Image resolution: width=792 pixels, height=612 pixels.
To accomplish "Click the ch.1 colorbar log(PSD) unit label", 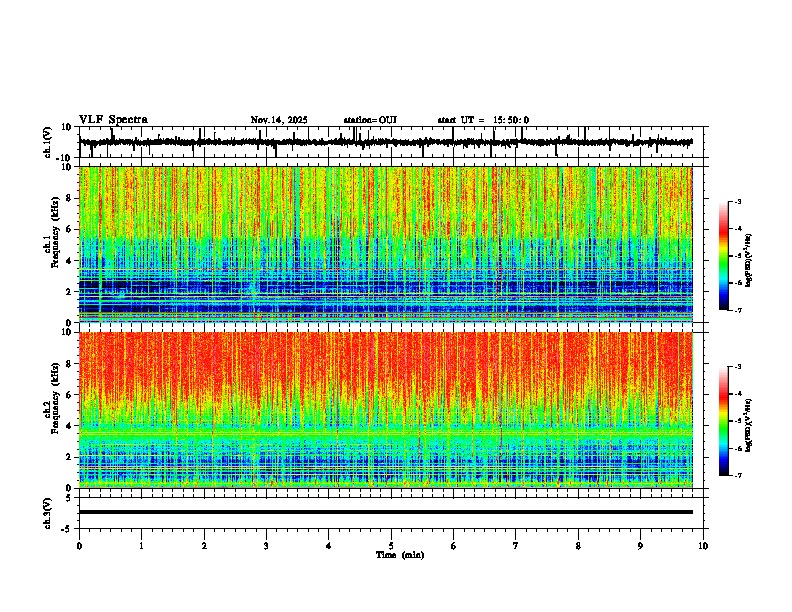I will coord(748,261).
